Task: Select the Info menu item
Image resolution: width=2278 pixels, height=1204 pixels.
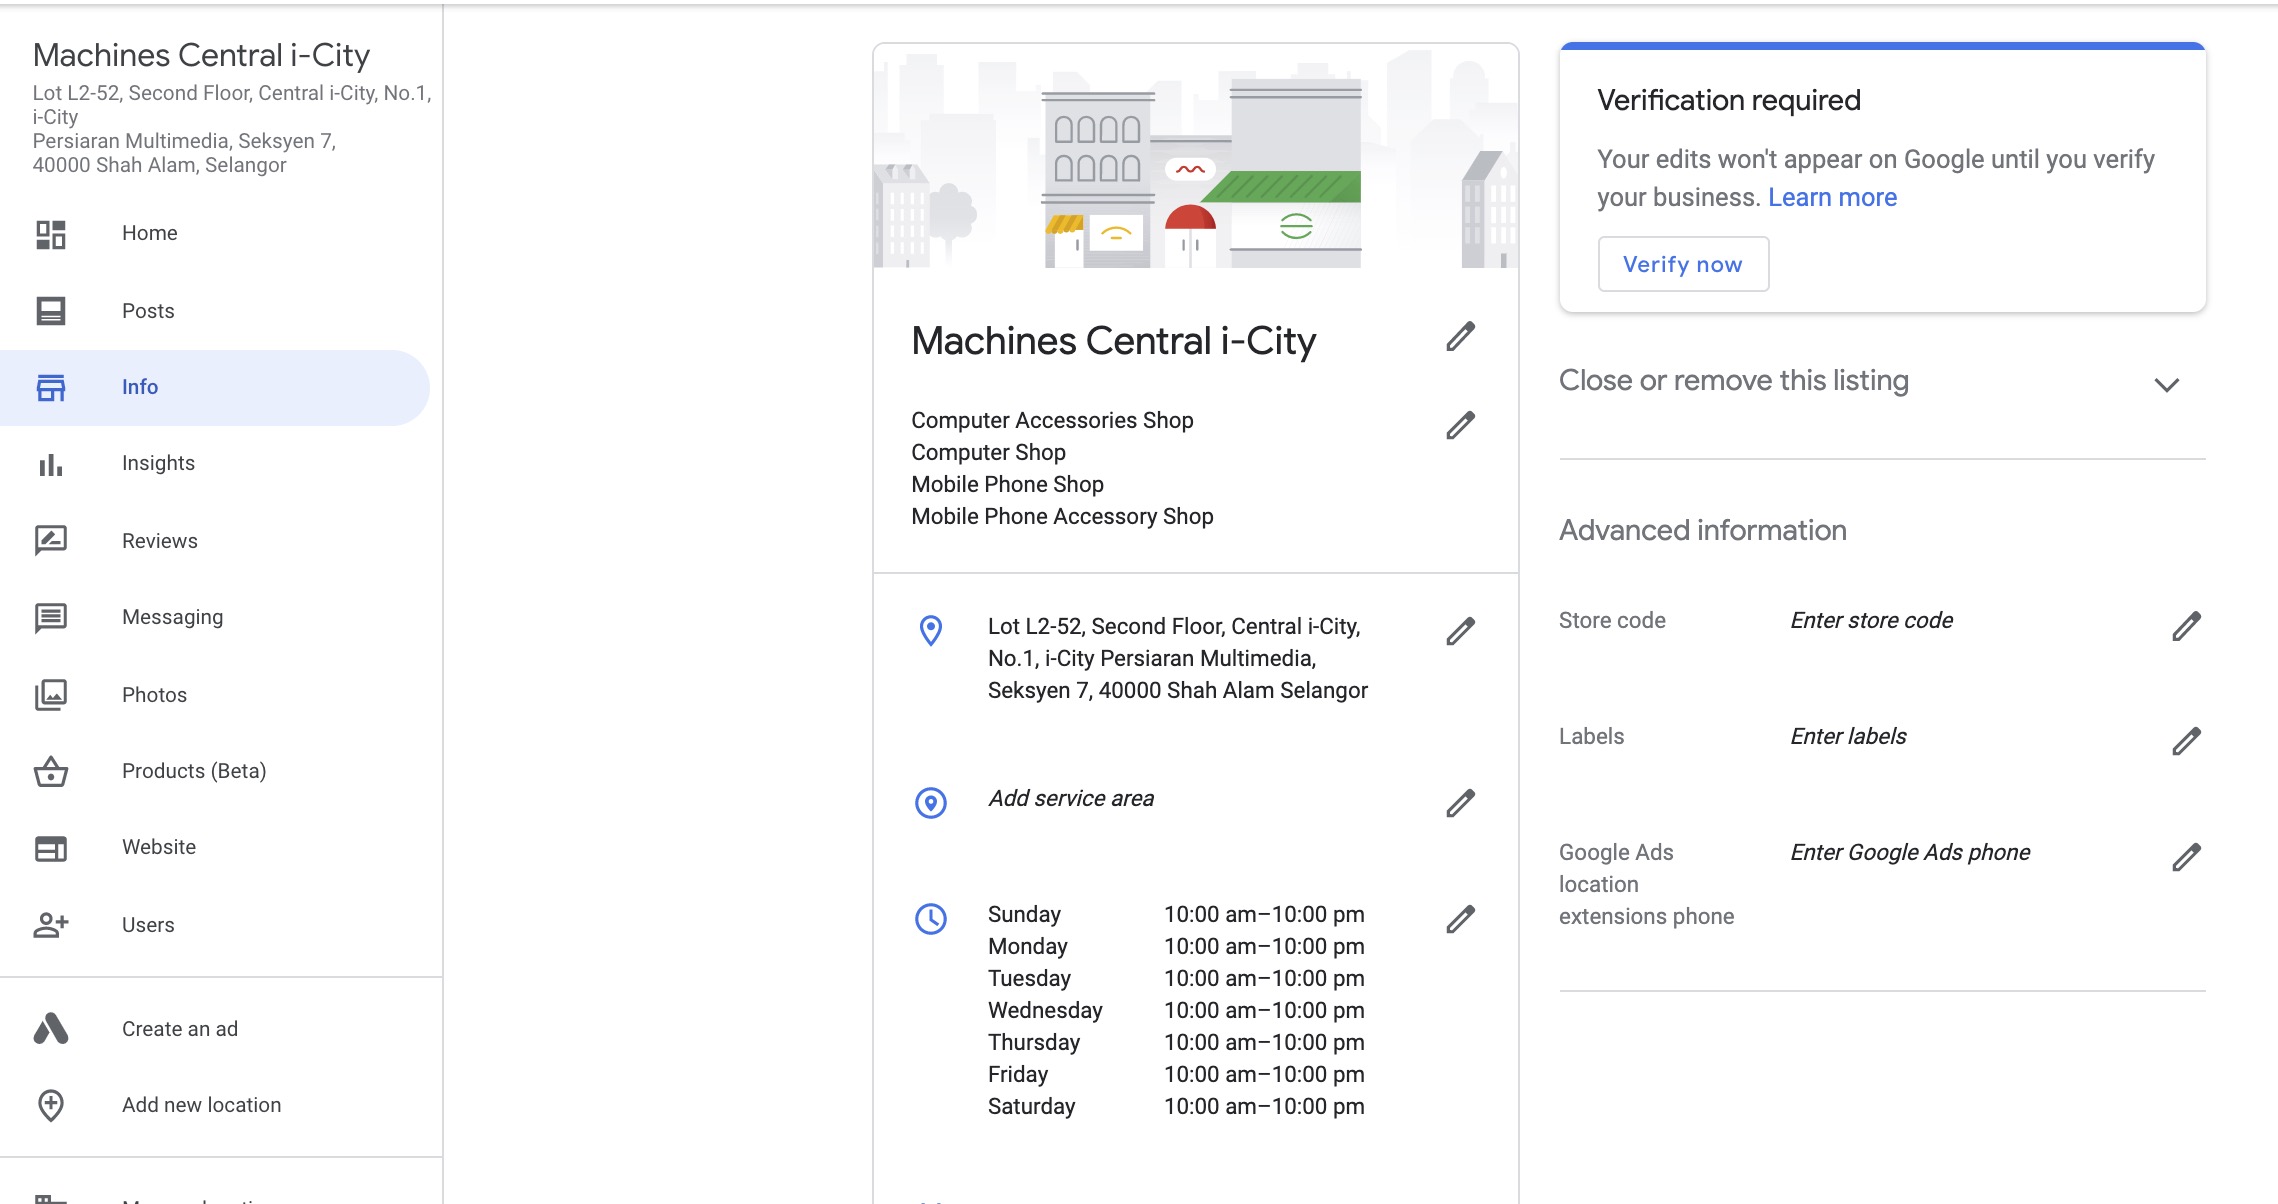Action: pyautogui.click(x=215, y=388)
